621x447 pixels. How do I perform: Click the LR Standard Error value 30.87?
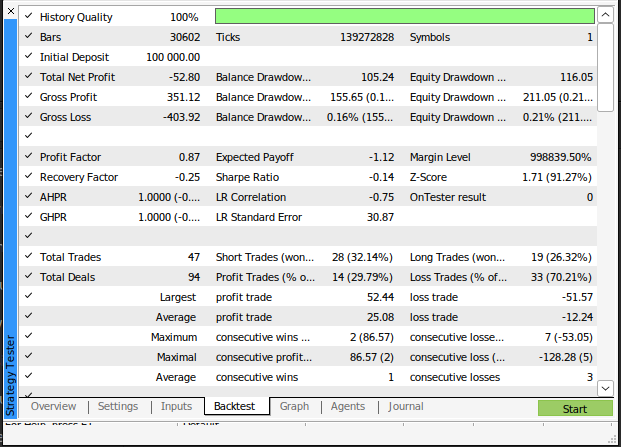[380, 217]
